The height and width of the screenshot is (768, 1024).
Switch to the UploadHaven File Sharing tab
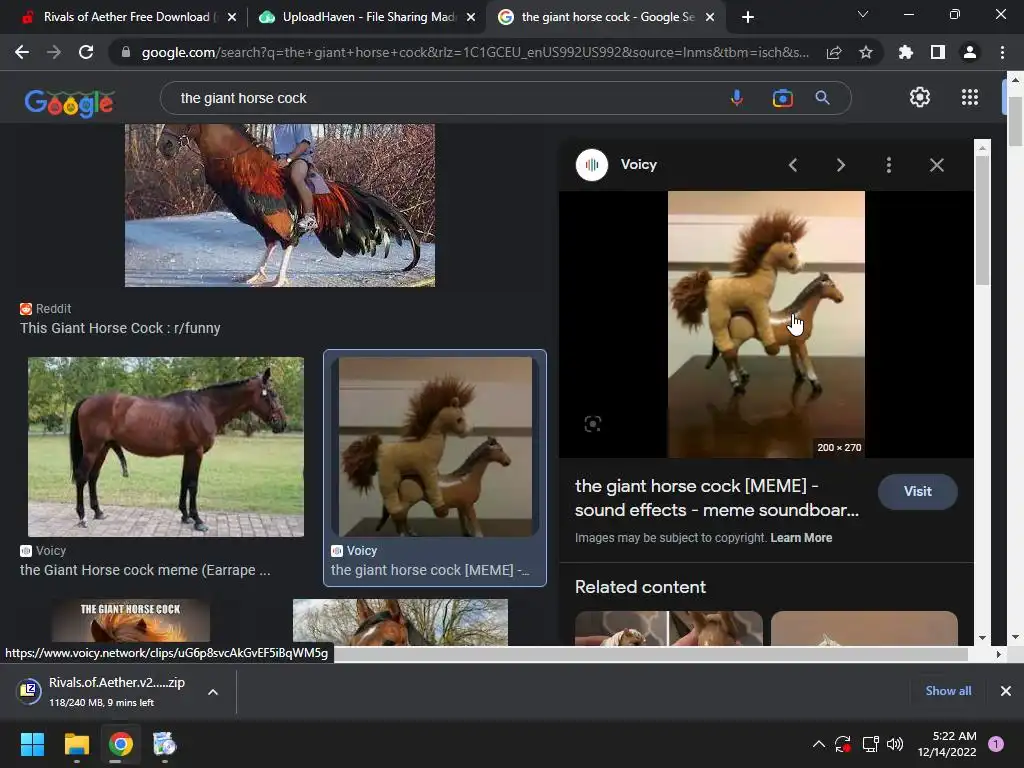tap(368, 17)
